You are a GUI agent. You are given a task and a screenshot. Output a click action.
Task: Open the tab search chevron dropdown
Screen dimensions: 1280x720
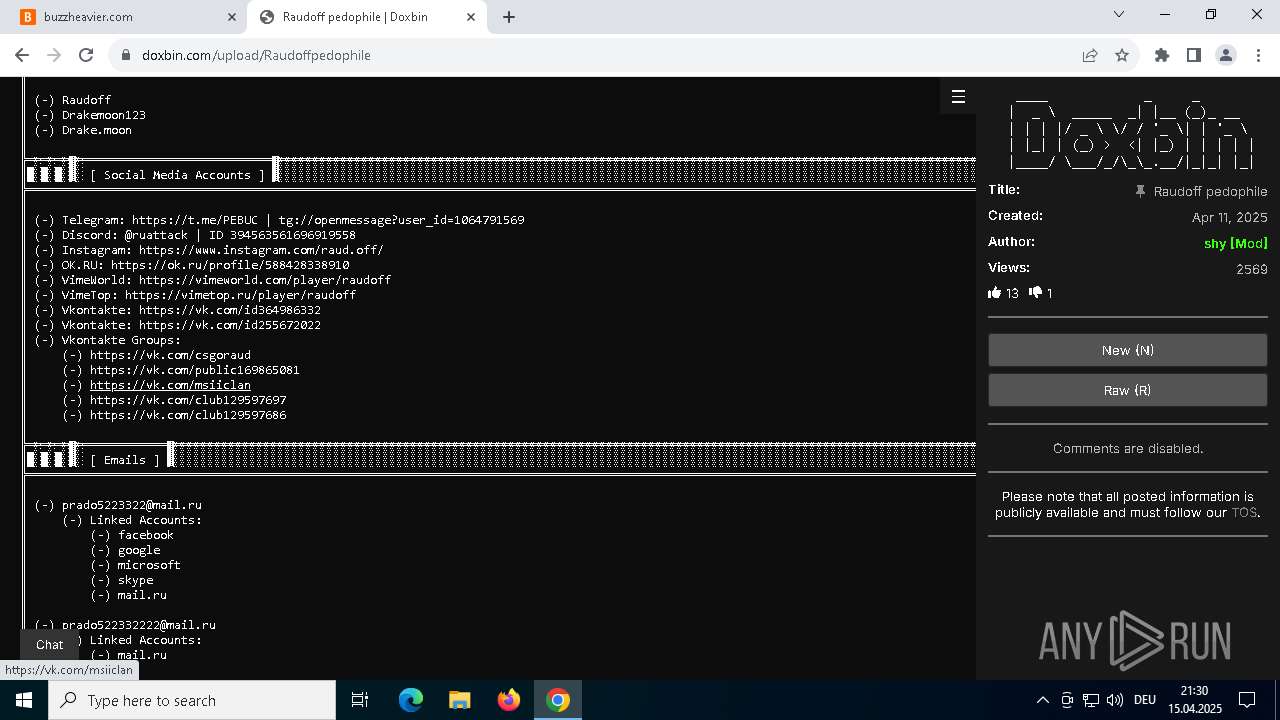click(x=1119, y=14)
